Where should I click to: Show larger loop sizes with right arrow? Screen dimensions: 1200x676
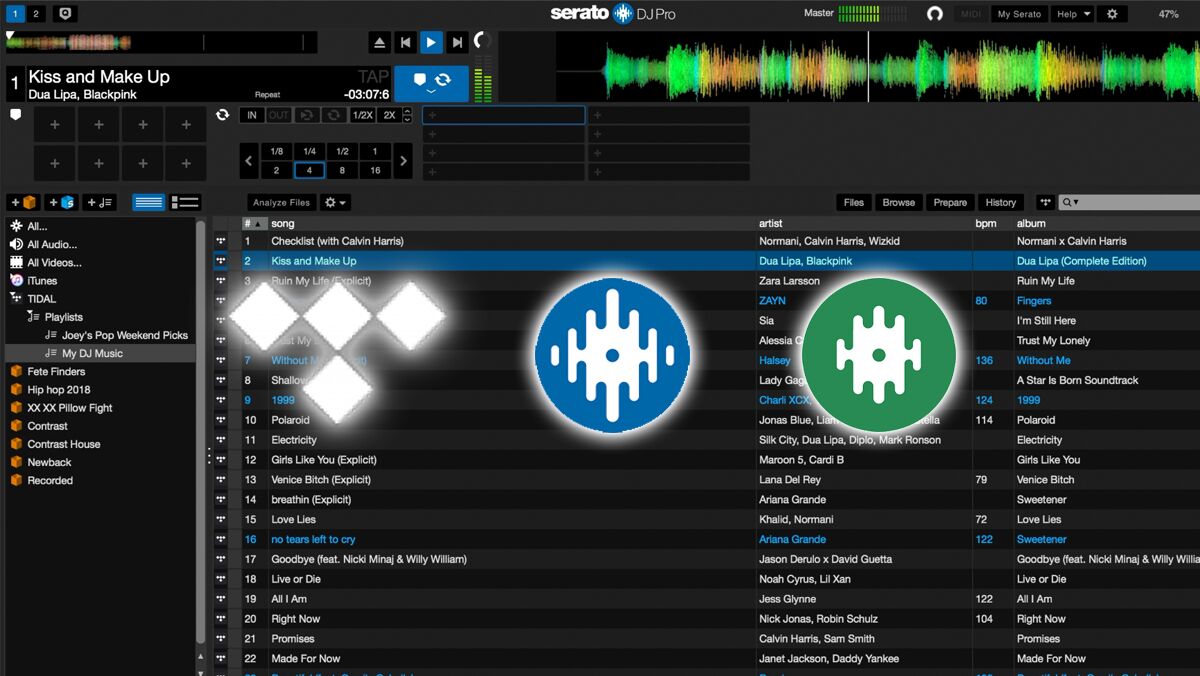403,160
